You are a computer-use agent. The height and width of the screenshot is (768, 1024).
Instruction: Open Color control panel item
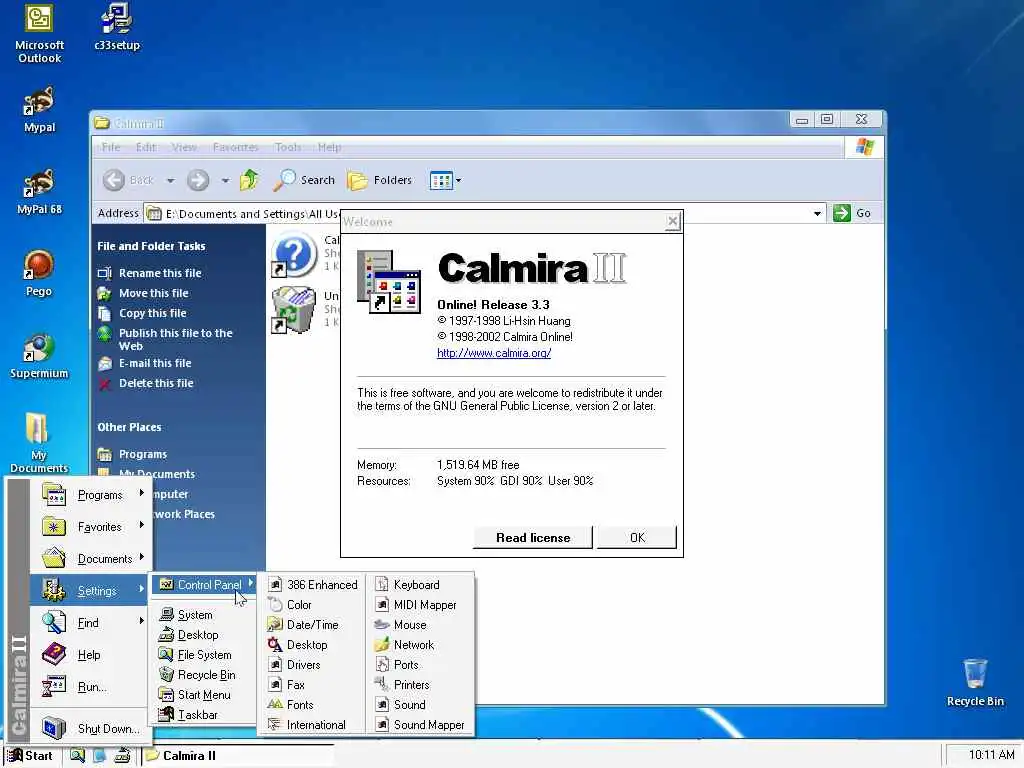click(313, 605)
